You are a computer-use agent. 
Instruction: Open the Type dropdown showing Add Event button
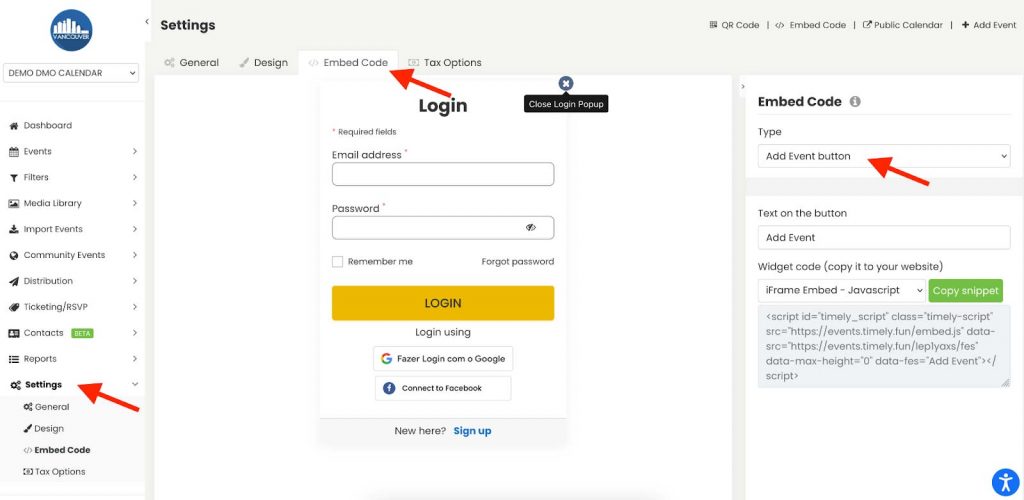click(x=884, y=156)
